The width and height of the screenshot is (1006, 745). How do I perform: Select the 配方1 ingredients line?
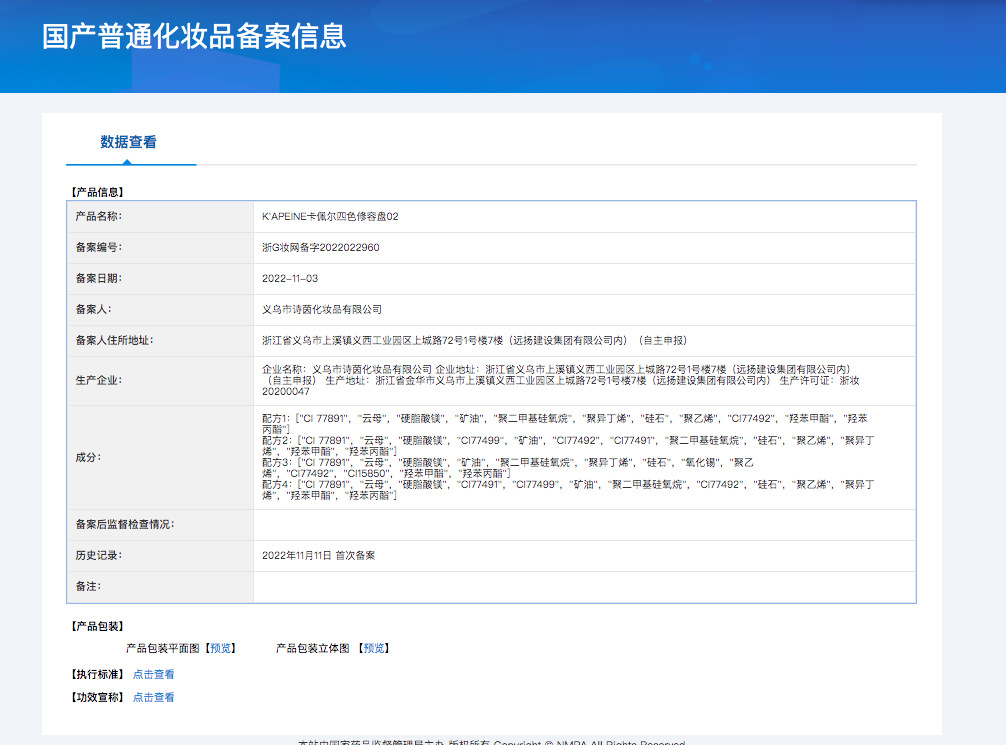coord(565,424)
